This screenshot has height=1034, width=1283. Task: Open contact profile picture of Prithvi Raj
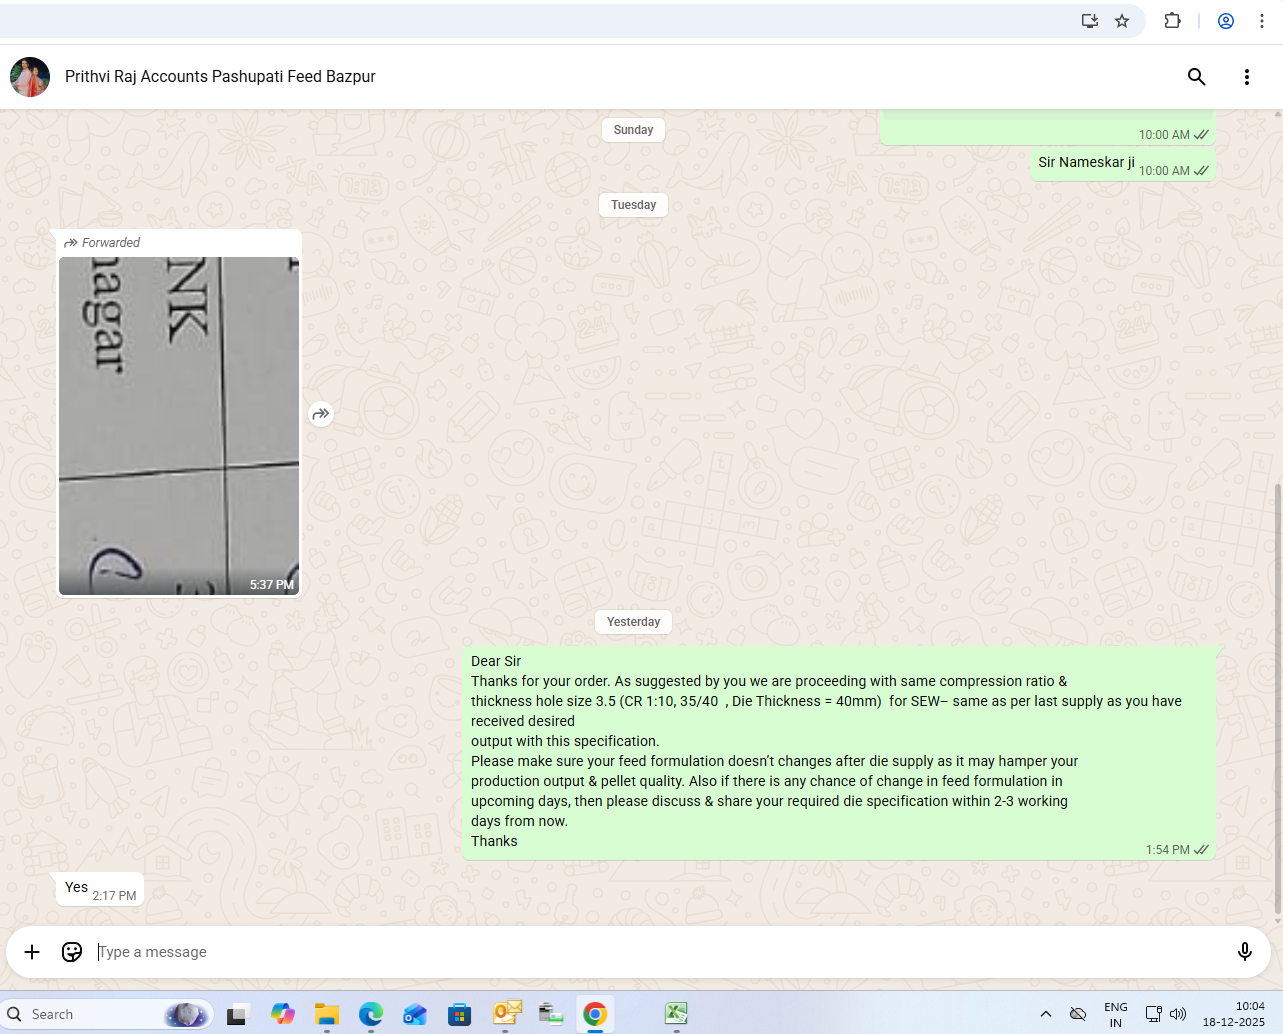point(30,77)
